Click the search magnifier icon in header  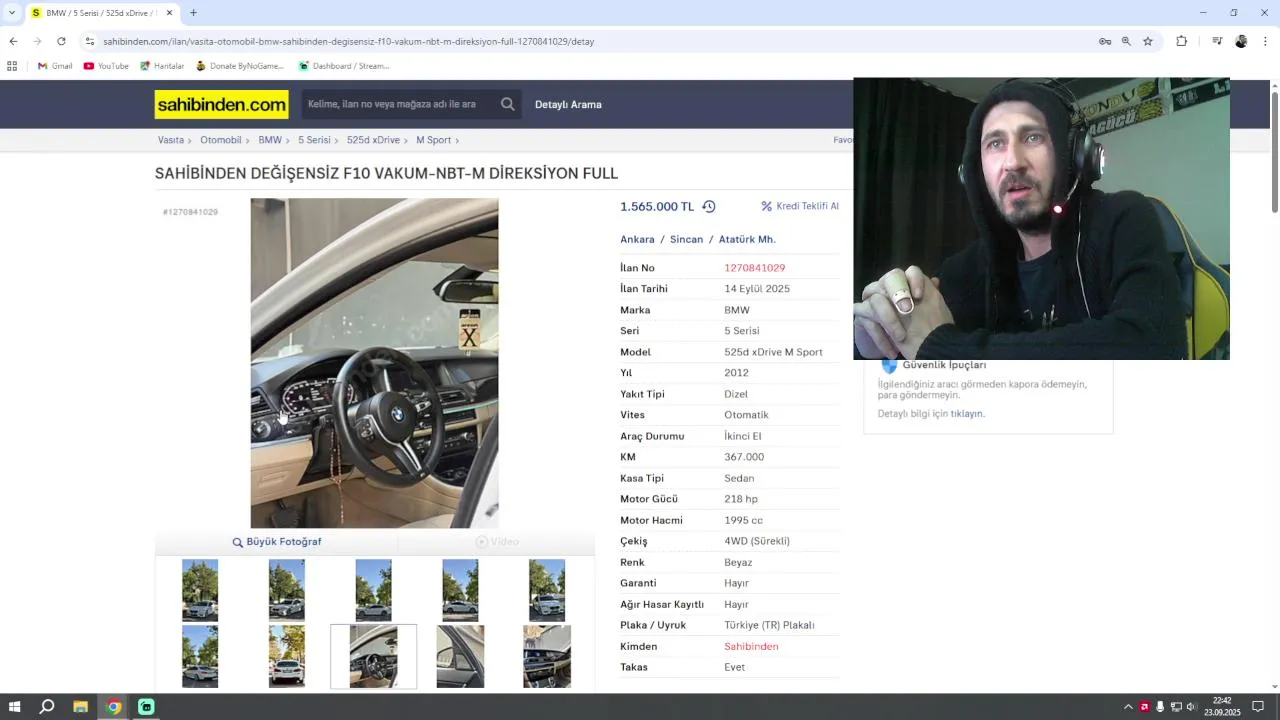pyautogui.click(x=508, y=104)
